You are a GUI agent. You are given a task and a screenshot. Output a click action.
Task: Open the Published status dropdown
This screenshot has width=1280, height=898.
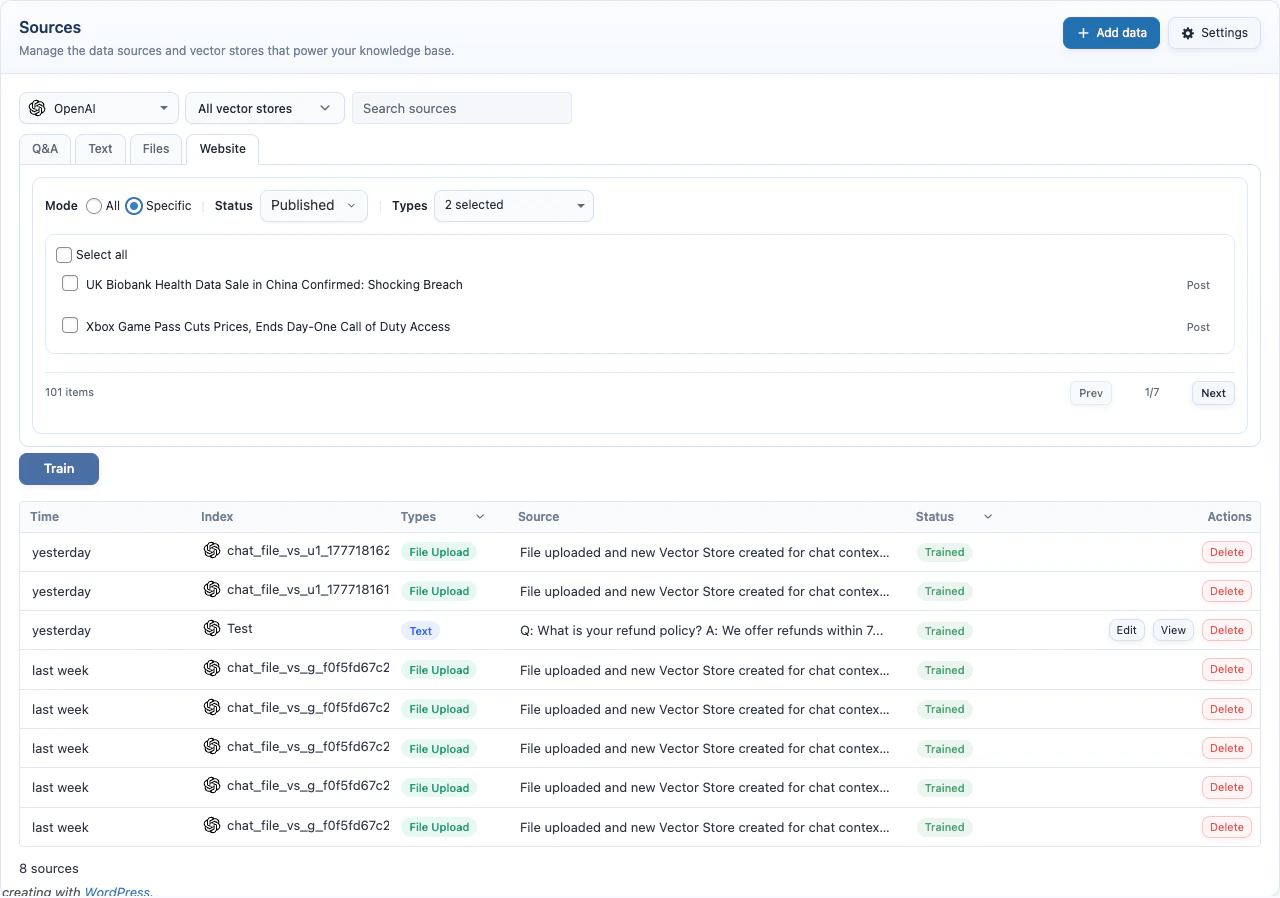313,205
